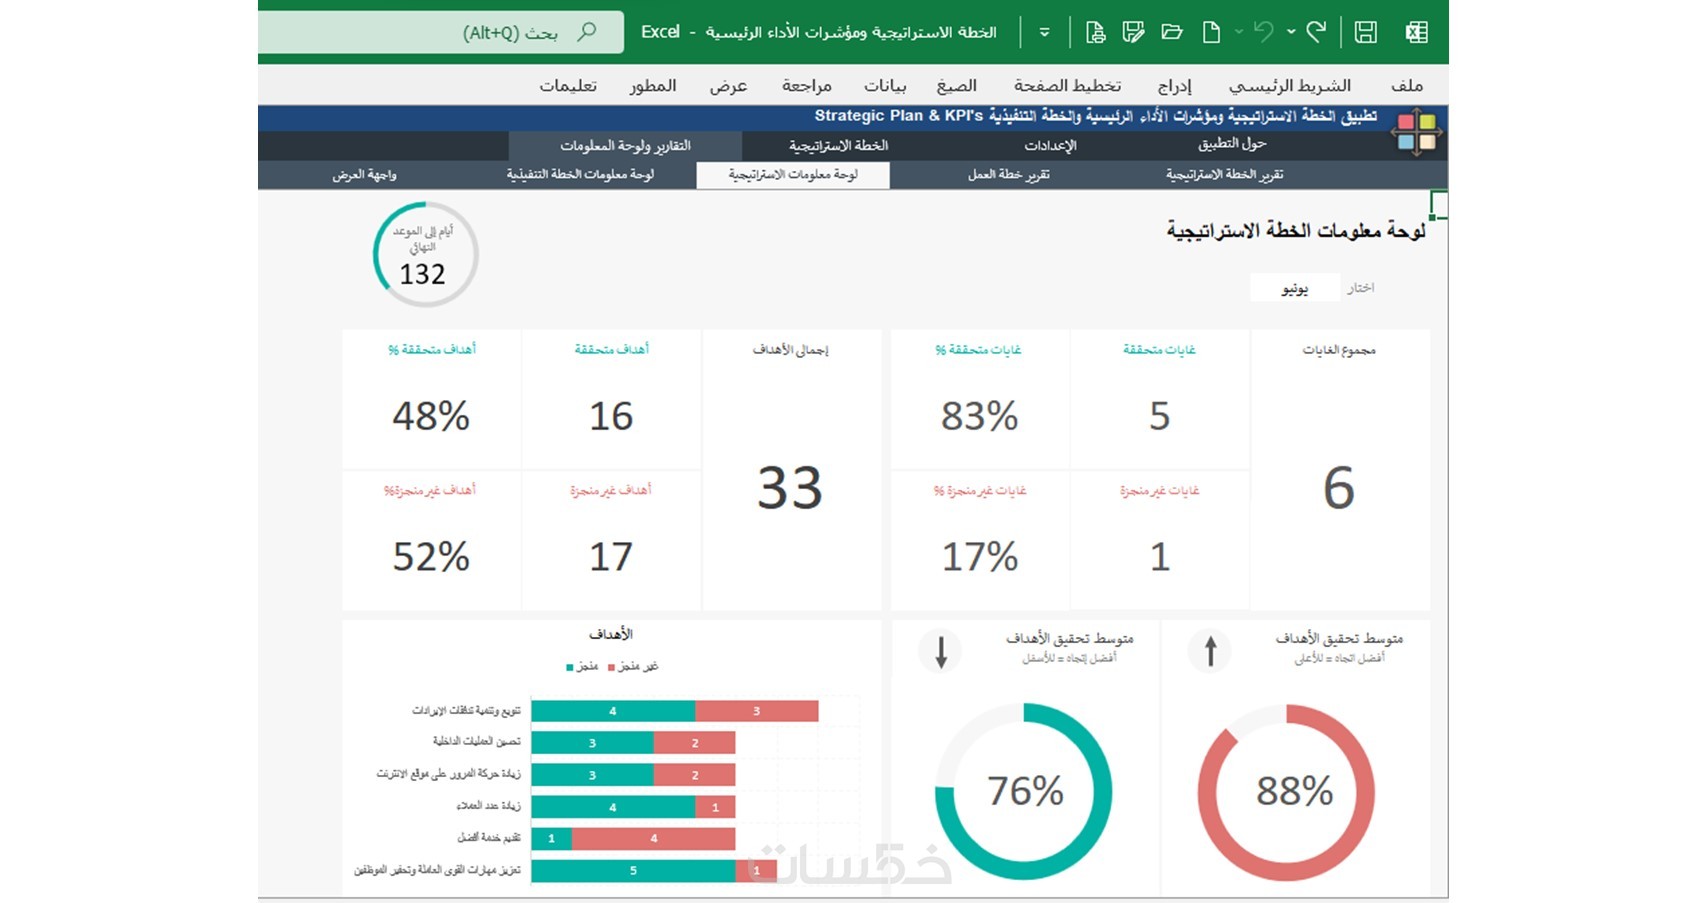1701x903 pixels.
Task: Open the تقرير خطة العمل sub-tab
Action: click(1008, 175)
